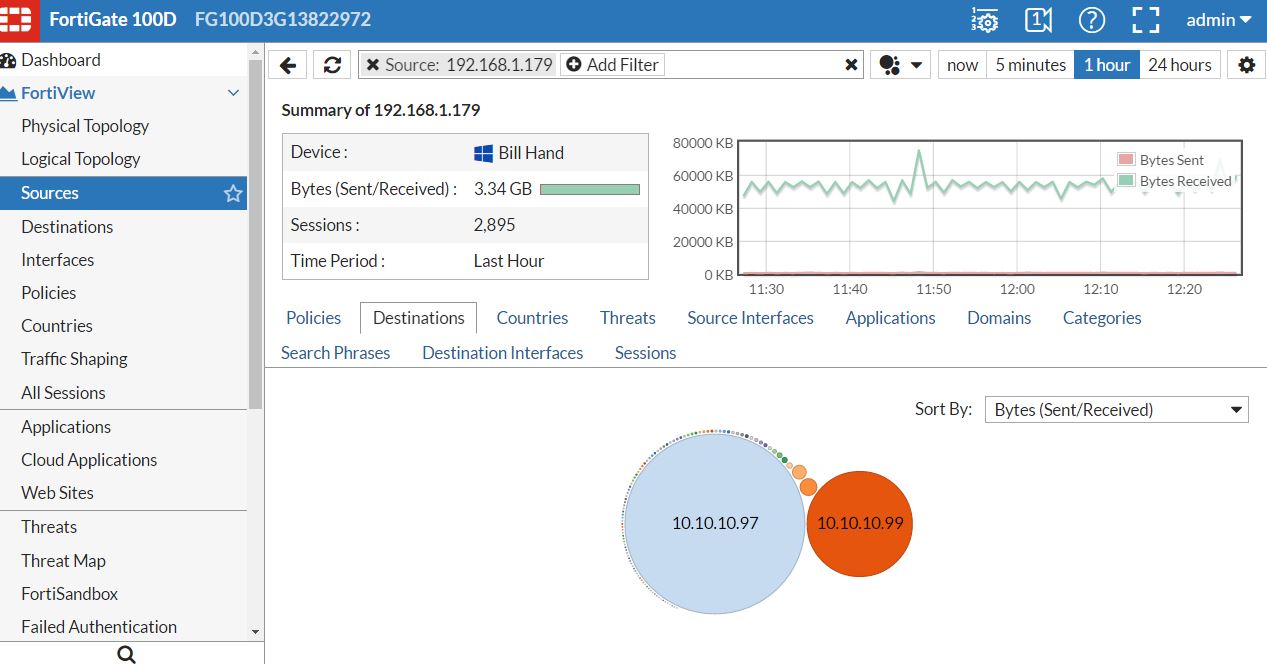Go back using the arrow button
The width and height of the screenshot is (1267, 664).
coord(288,65)
